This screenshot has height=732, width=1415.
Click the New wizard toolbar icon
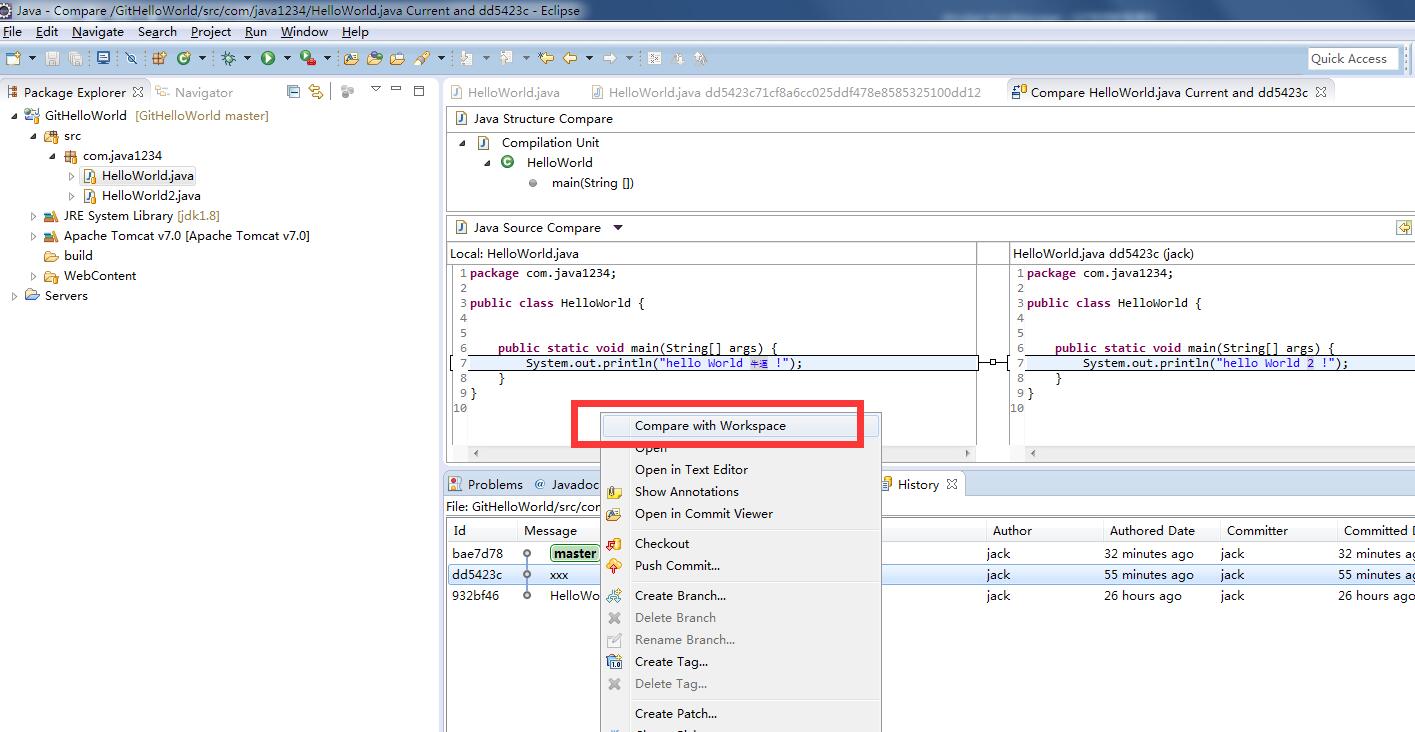pyautogui.click(x=13, y=59)
